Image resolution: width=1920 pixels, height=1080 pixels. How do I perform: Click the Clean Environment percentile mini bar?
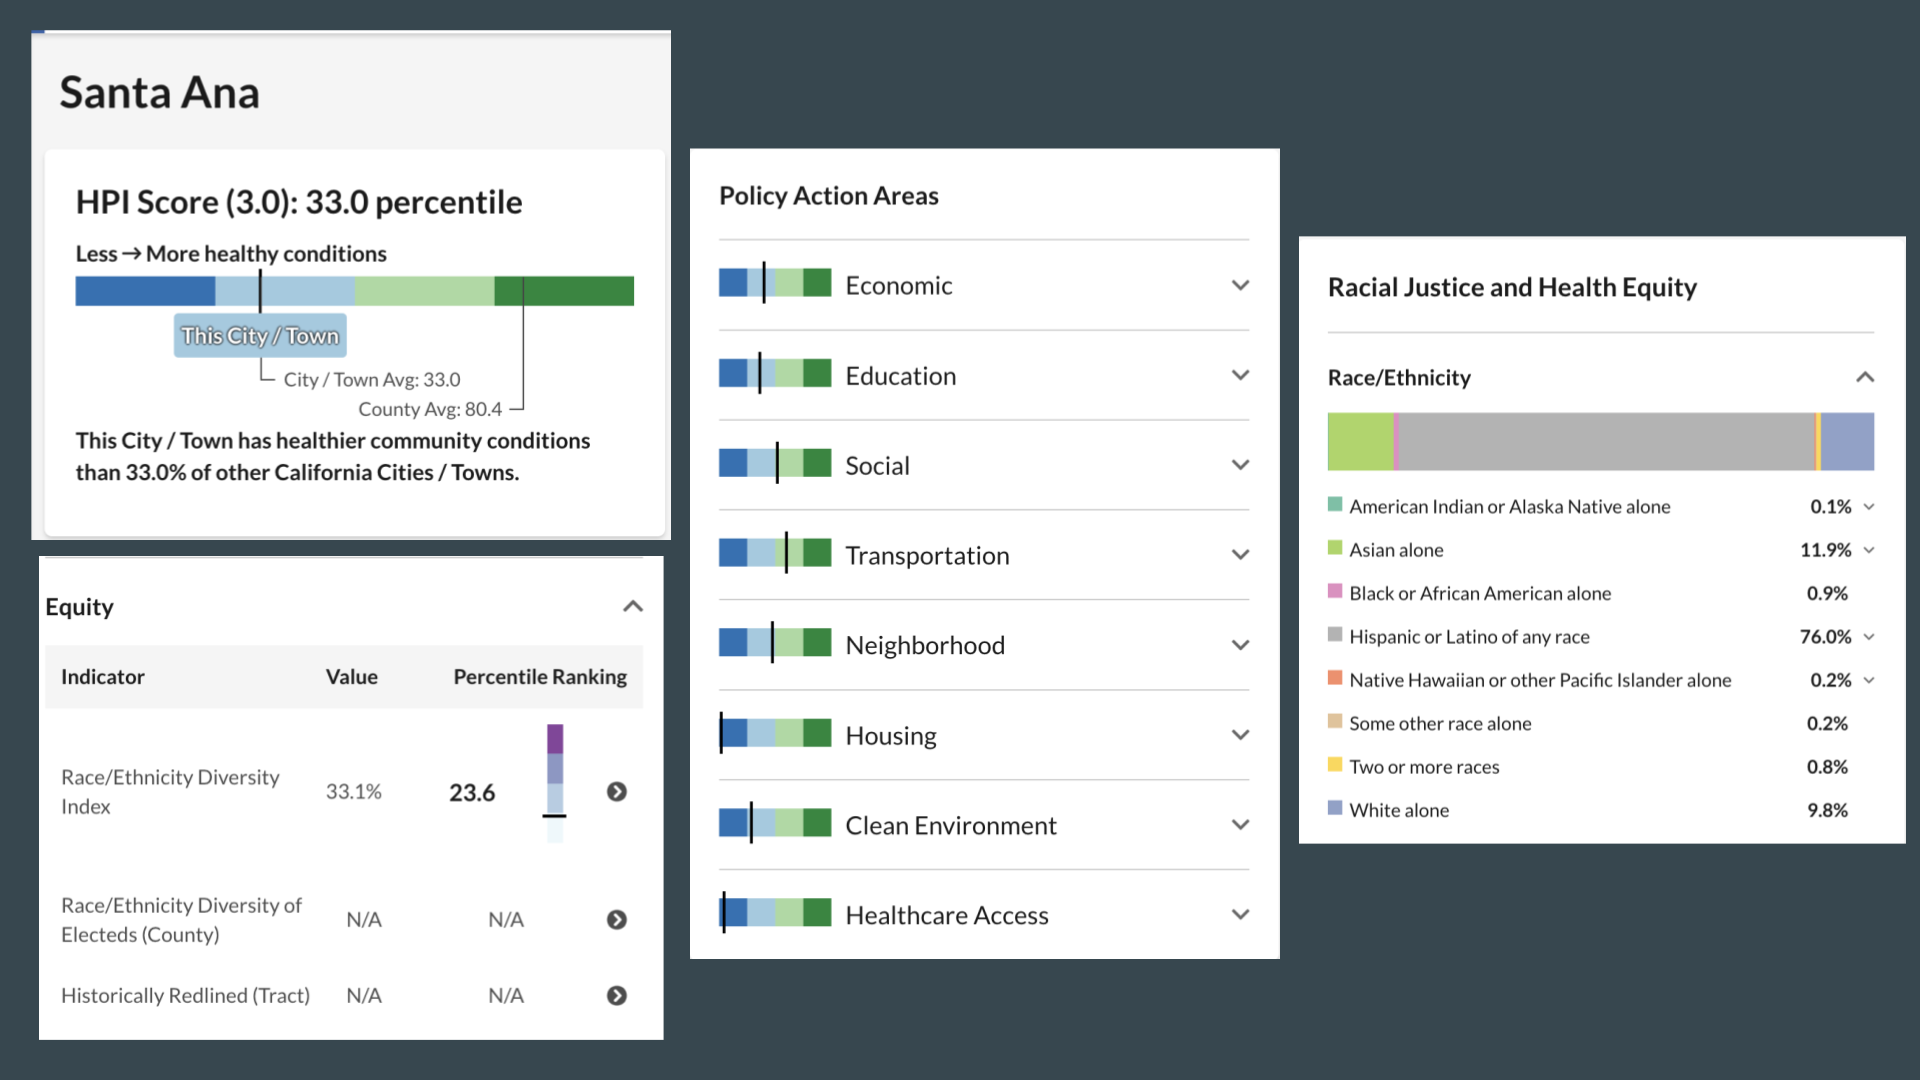click(x=775, y=823)
